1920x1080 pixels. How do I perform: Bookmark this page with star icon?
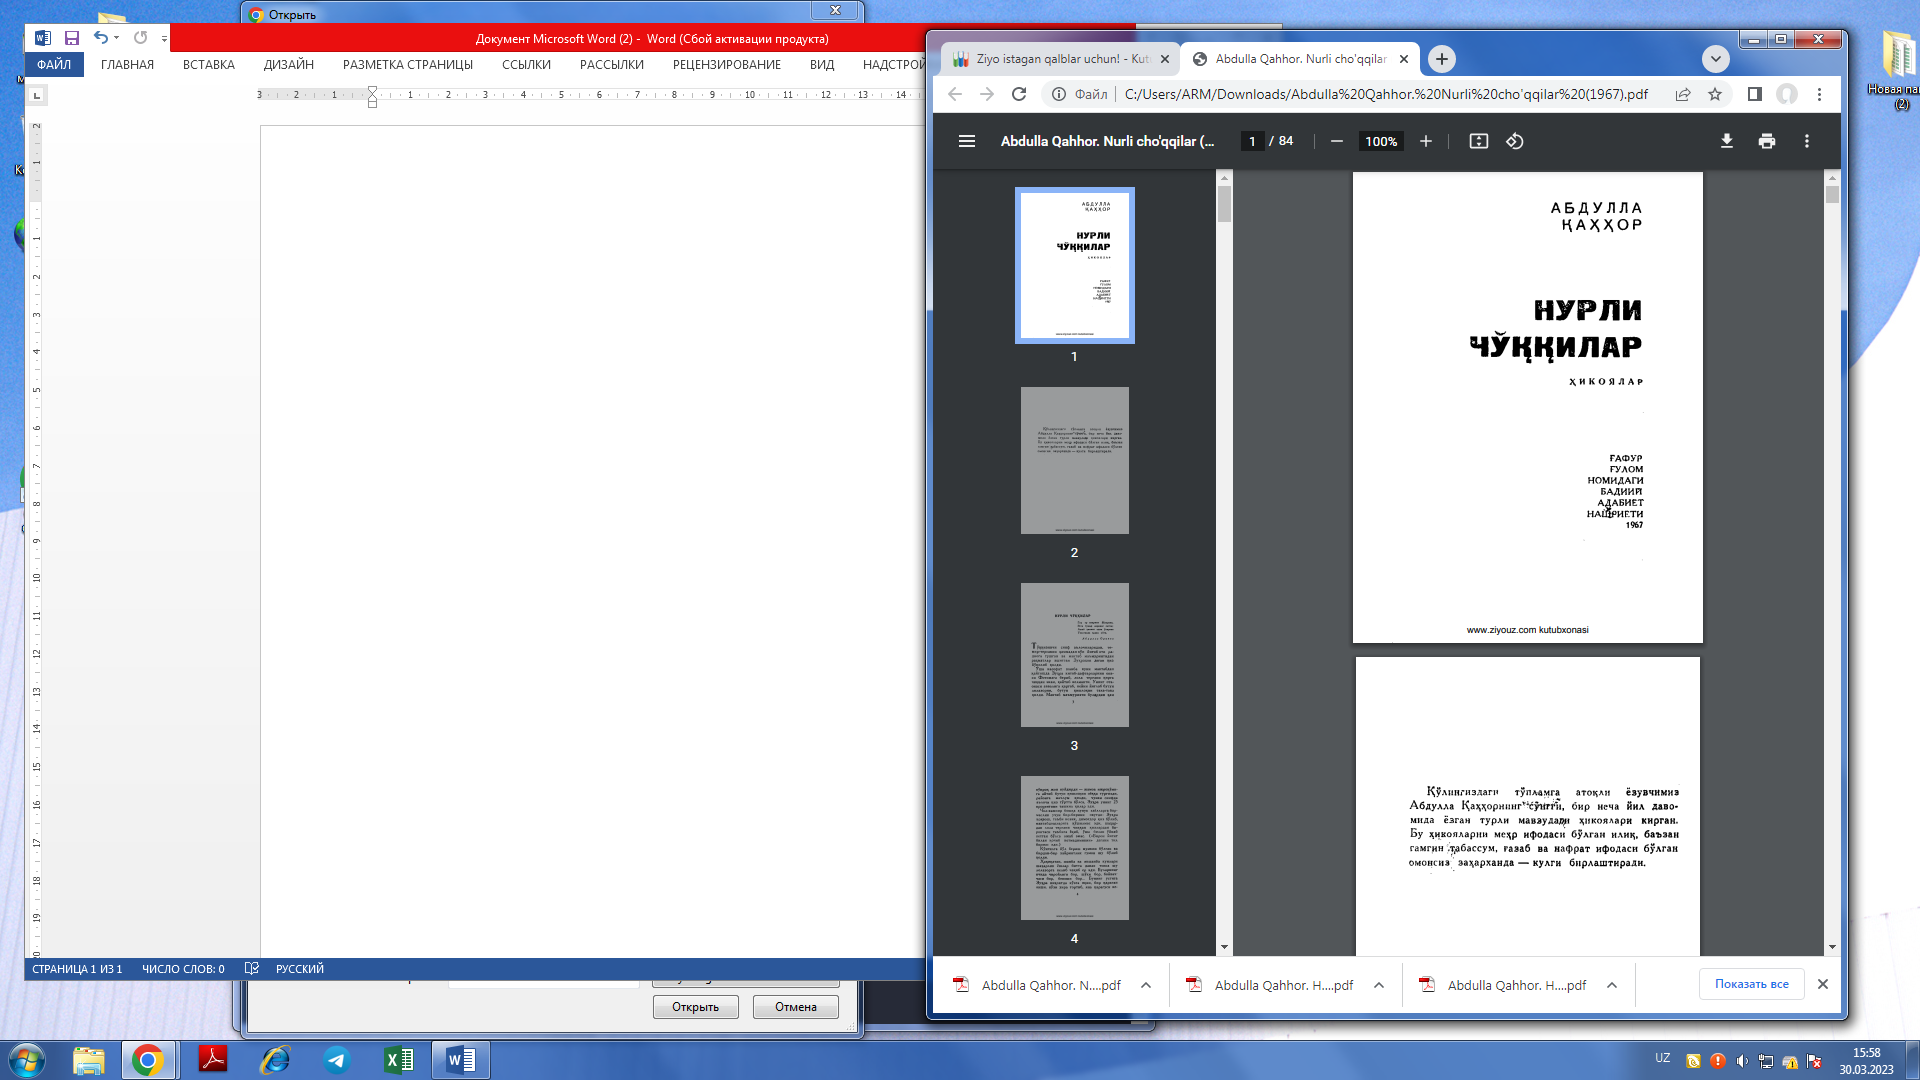(1715, 94)
